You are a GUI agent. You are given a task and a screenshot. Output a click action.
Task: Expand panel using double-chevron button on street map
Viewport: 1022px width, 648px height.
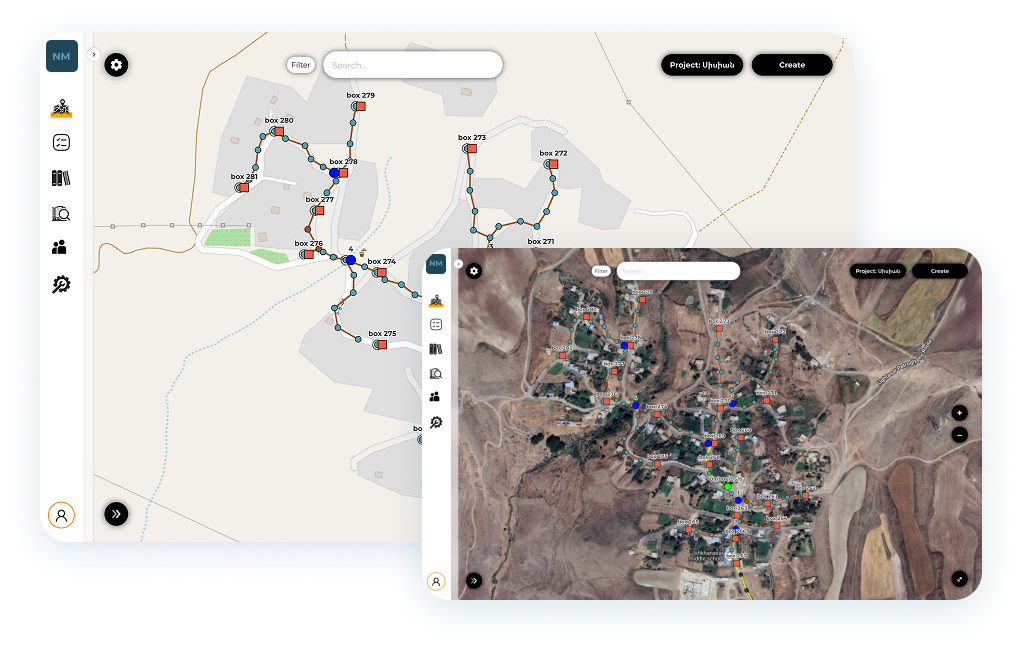click(116, 514)
